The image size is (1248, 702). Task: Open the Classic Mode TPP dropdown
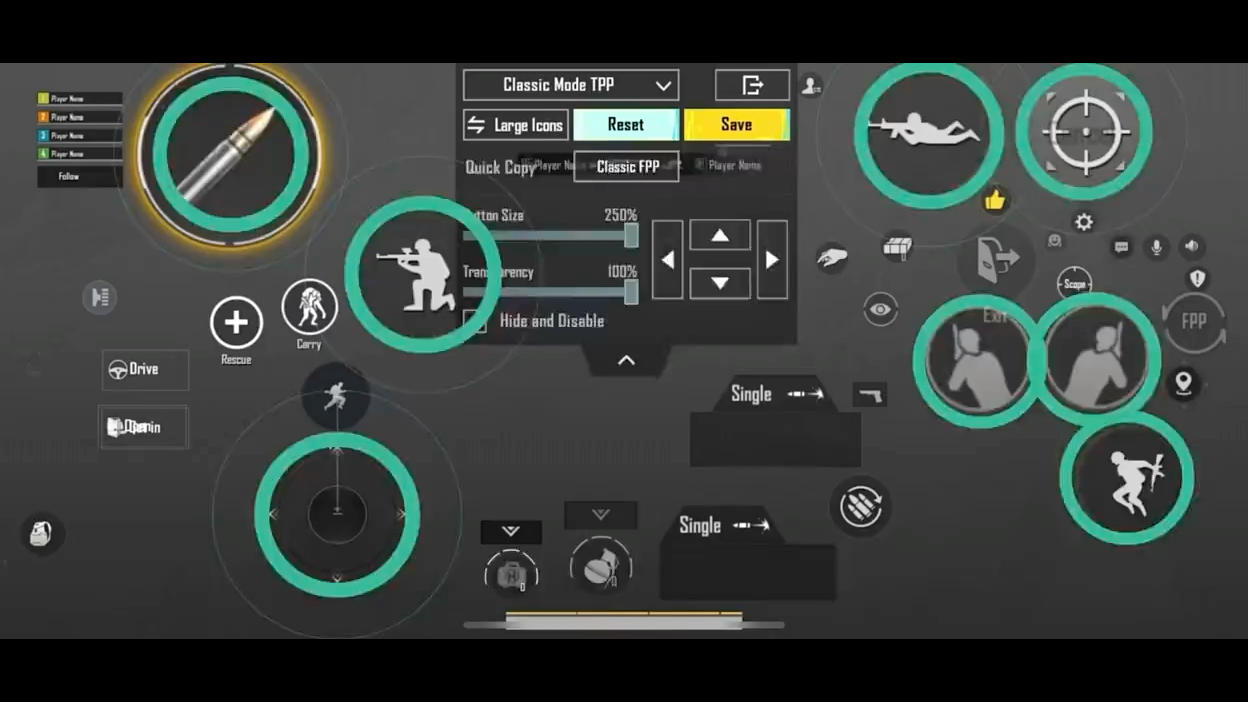[571, 85]
